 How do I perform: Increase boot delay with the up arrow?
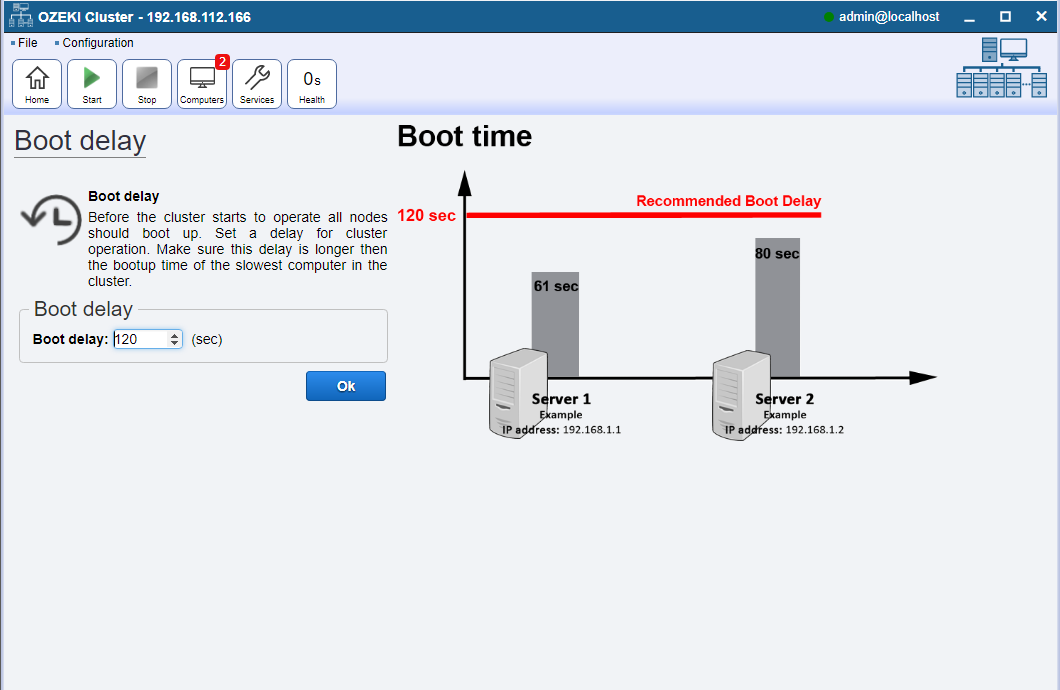pyautogui.click(x=175, y=335)
